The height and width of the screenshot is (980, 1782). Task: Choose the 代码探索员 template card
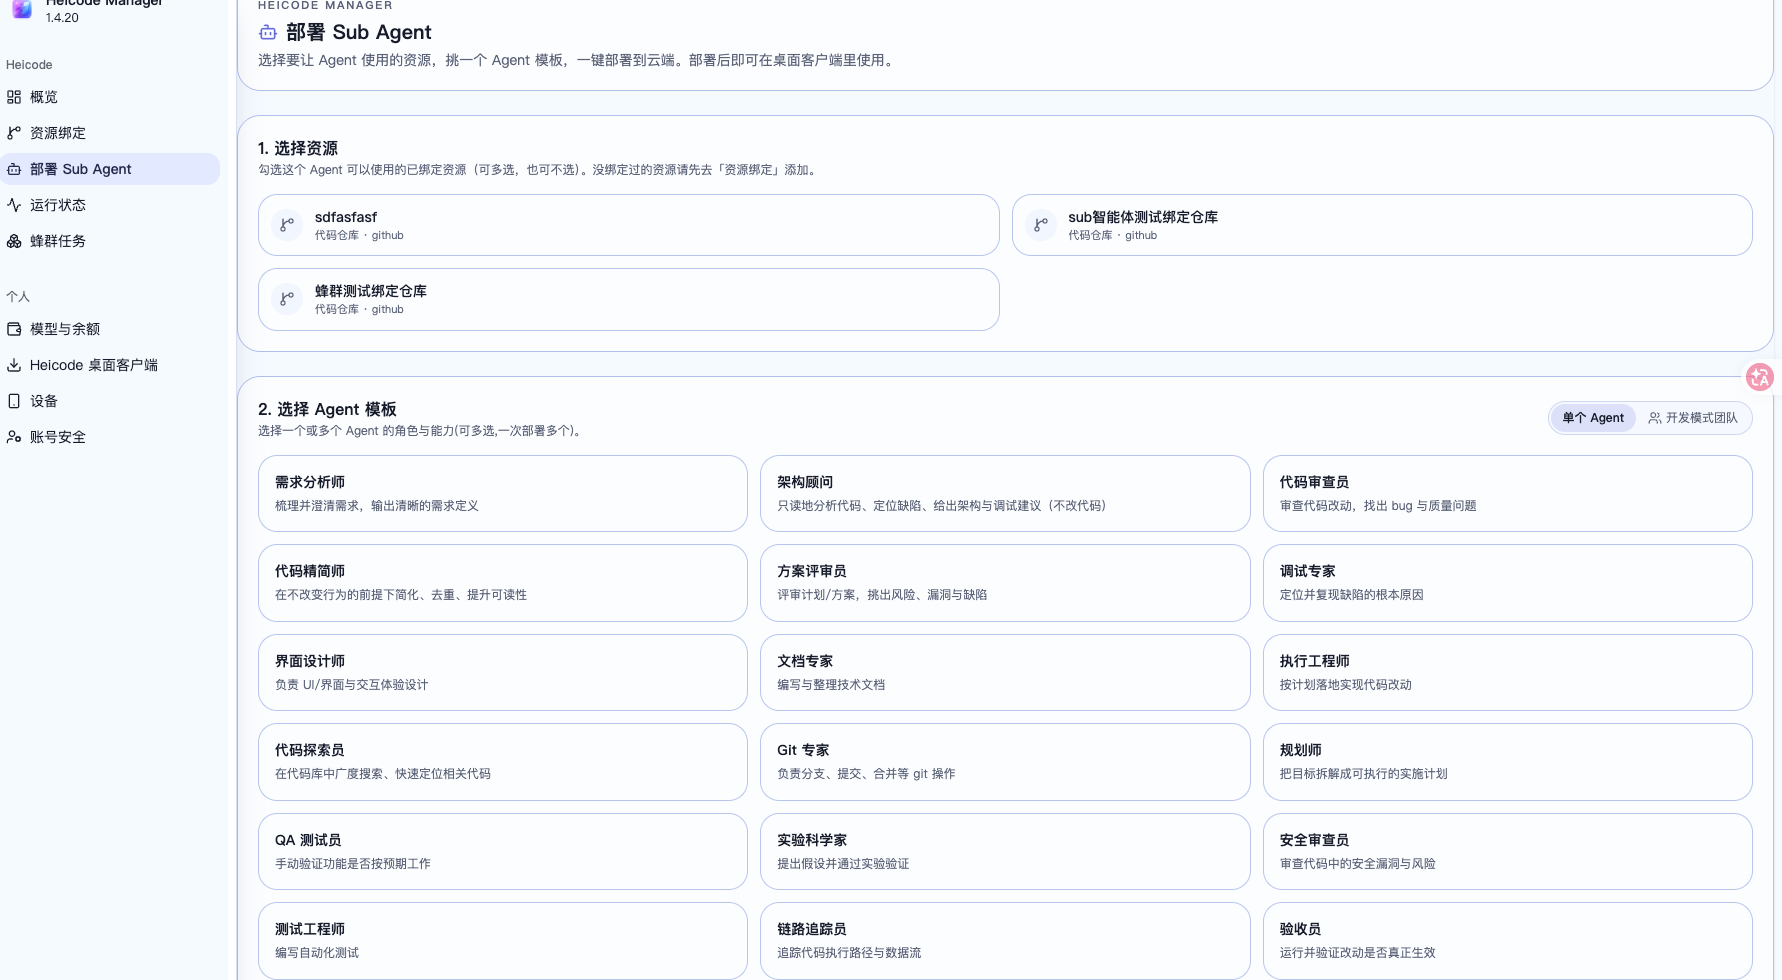click(x=503, y=762)
